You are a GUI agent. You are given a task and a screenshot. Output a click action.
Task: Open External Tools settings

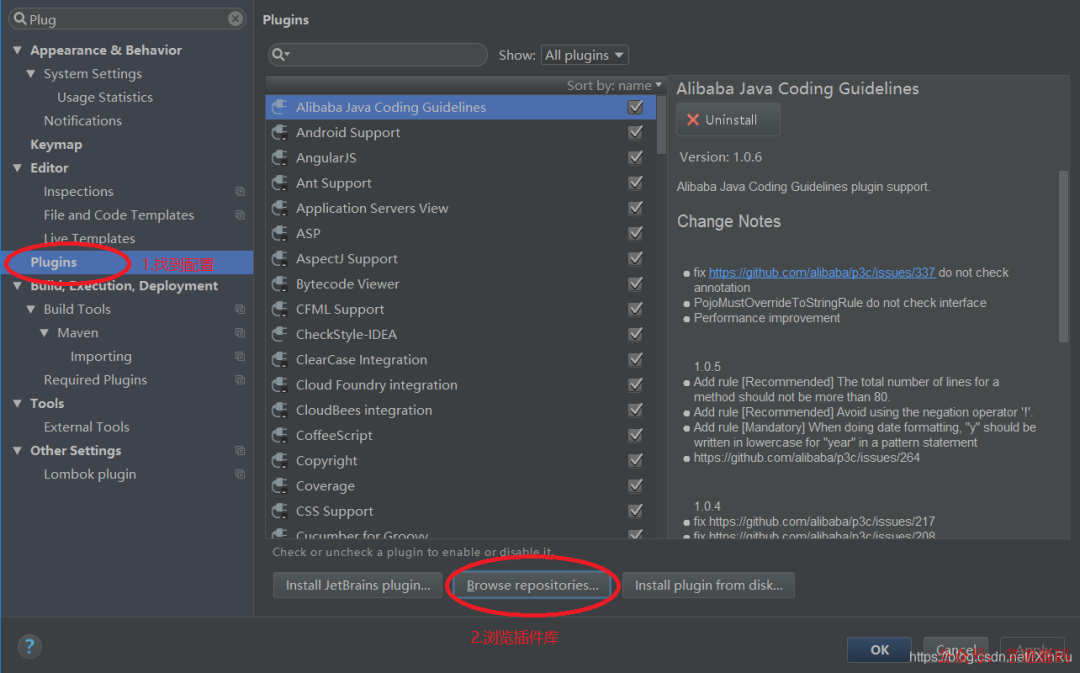[x=86, y=427]
